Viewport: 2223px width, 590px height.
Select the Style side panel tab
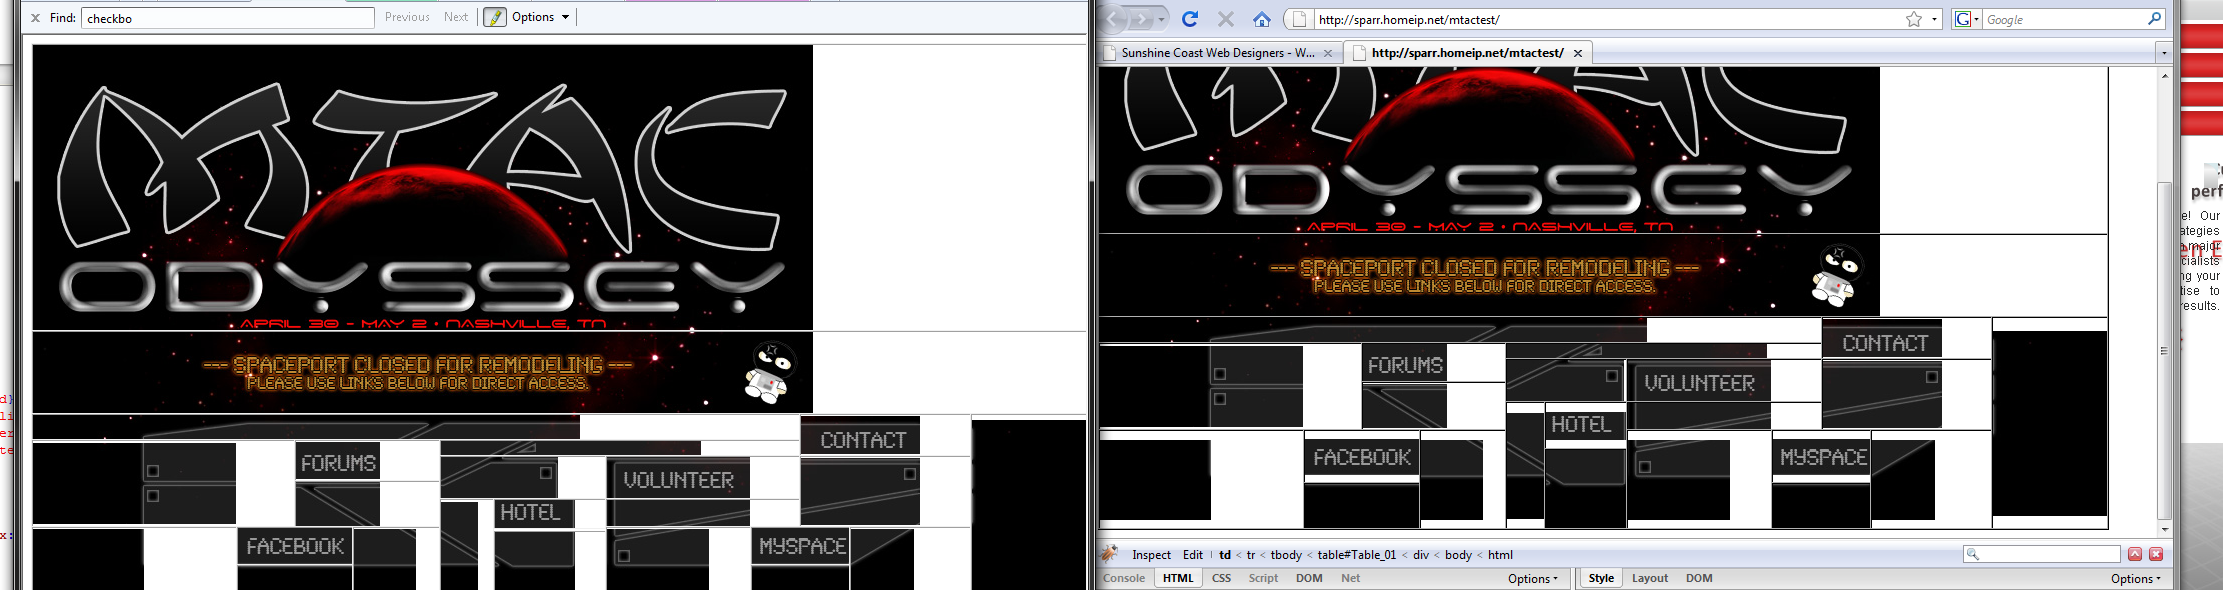pyautogui.click(x=1601, y=578)
